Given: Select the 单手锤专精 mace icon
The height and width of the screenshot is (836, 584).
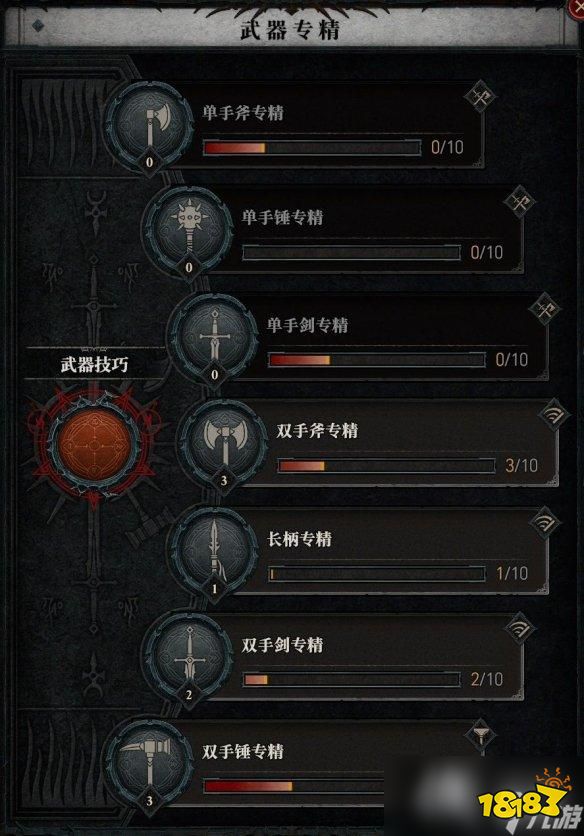Looking at the screenshot, I should [189, 231].
